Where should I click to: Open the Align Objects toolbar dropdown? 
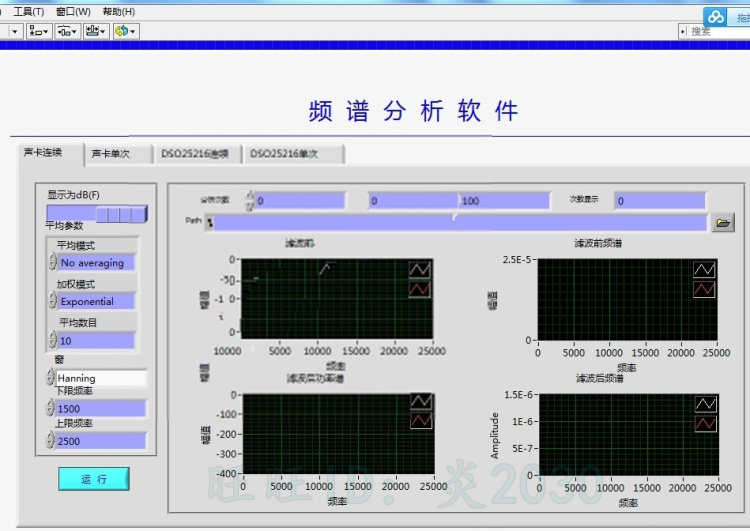(39, 32)
